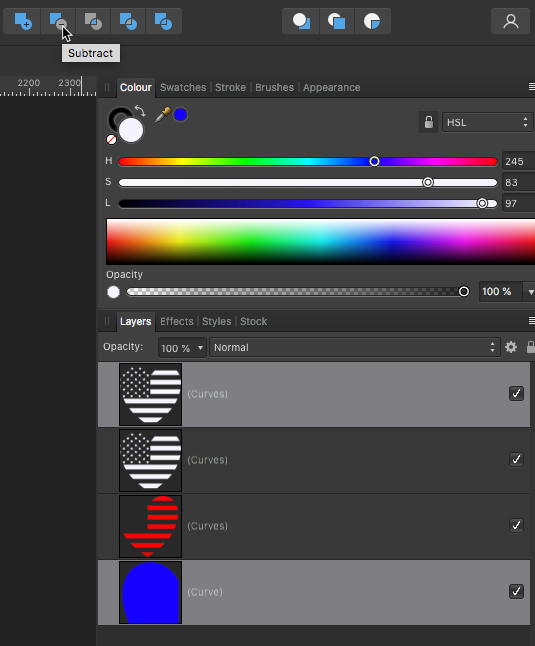Click the Subtract boolean operation icon
Image resolution: width=535 pixels, height=646 pixels.
coord(58,21)
